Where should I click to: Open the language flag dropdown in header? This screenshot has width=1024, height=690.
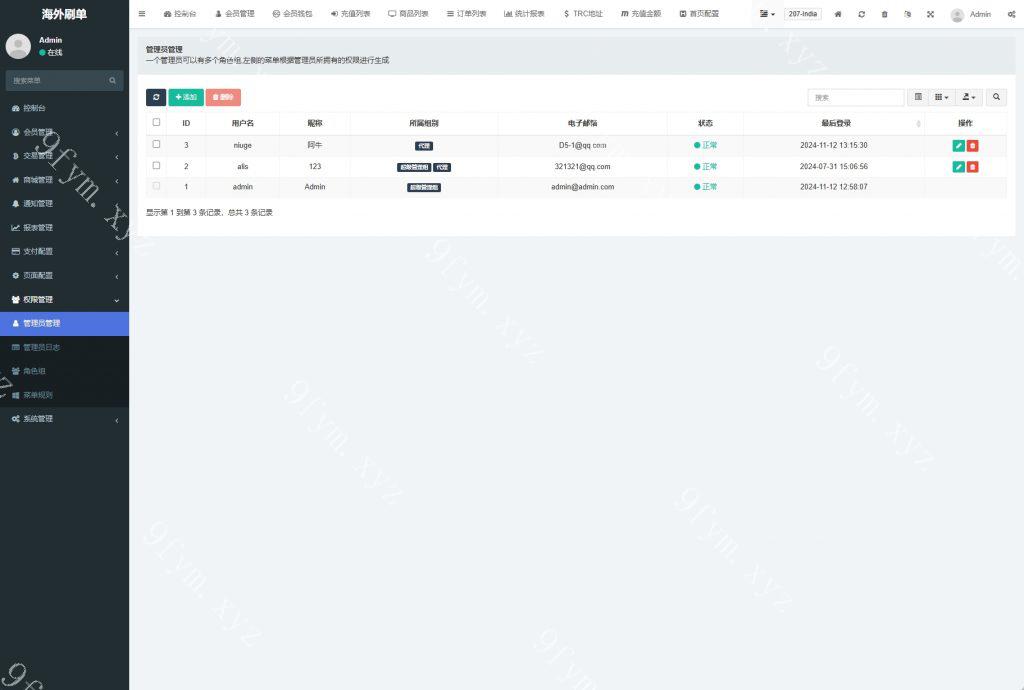pos(767,14)
